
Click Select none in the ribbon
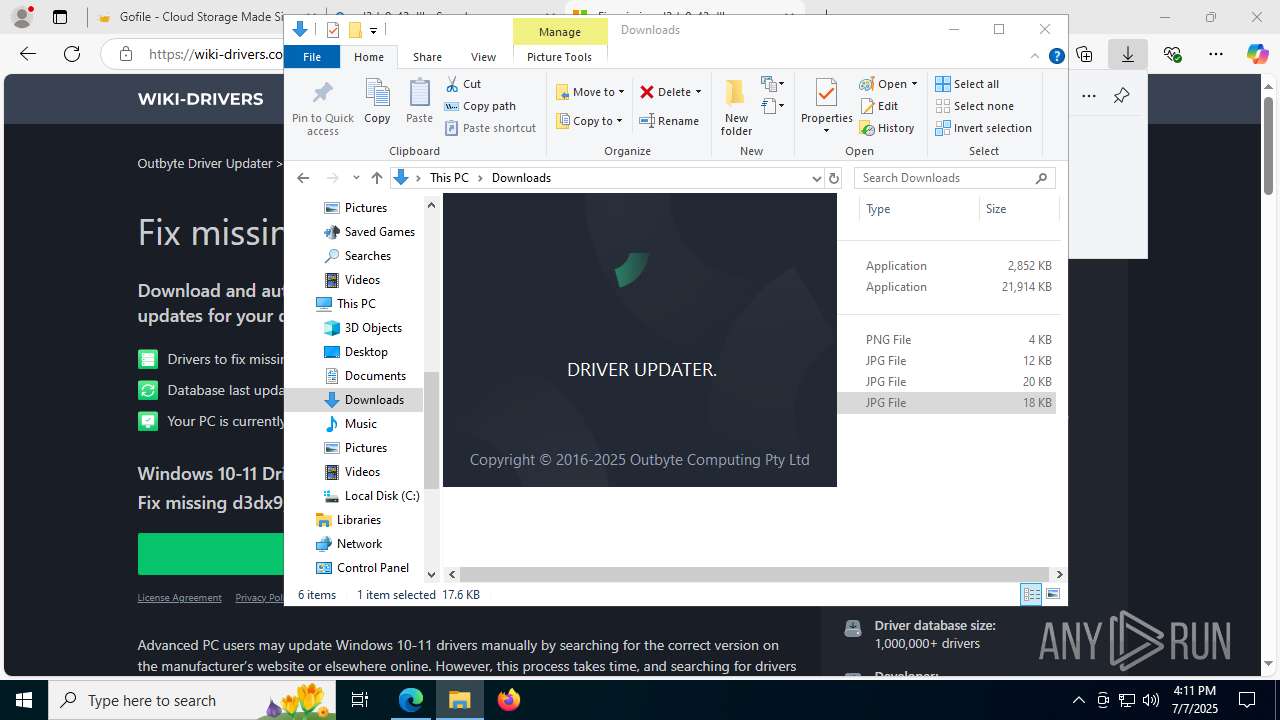pos(974,106)
